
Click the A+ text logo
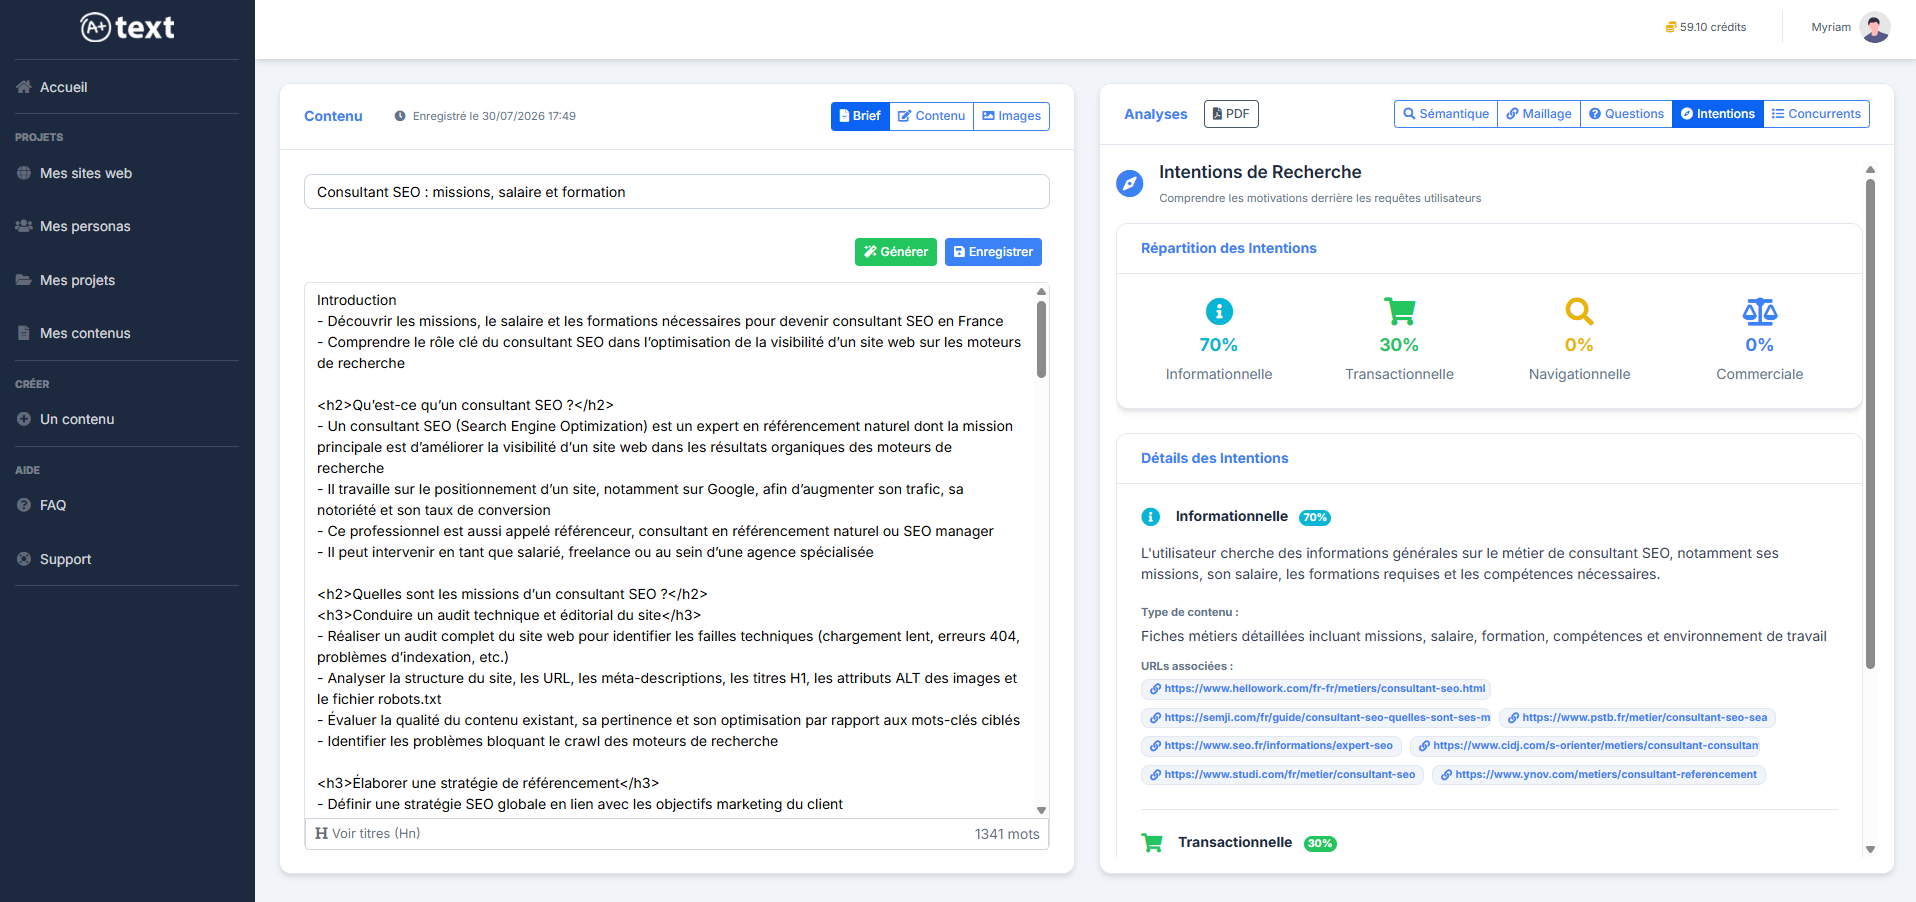click(127, 27)
